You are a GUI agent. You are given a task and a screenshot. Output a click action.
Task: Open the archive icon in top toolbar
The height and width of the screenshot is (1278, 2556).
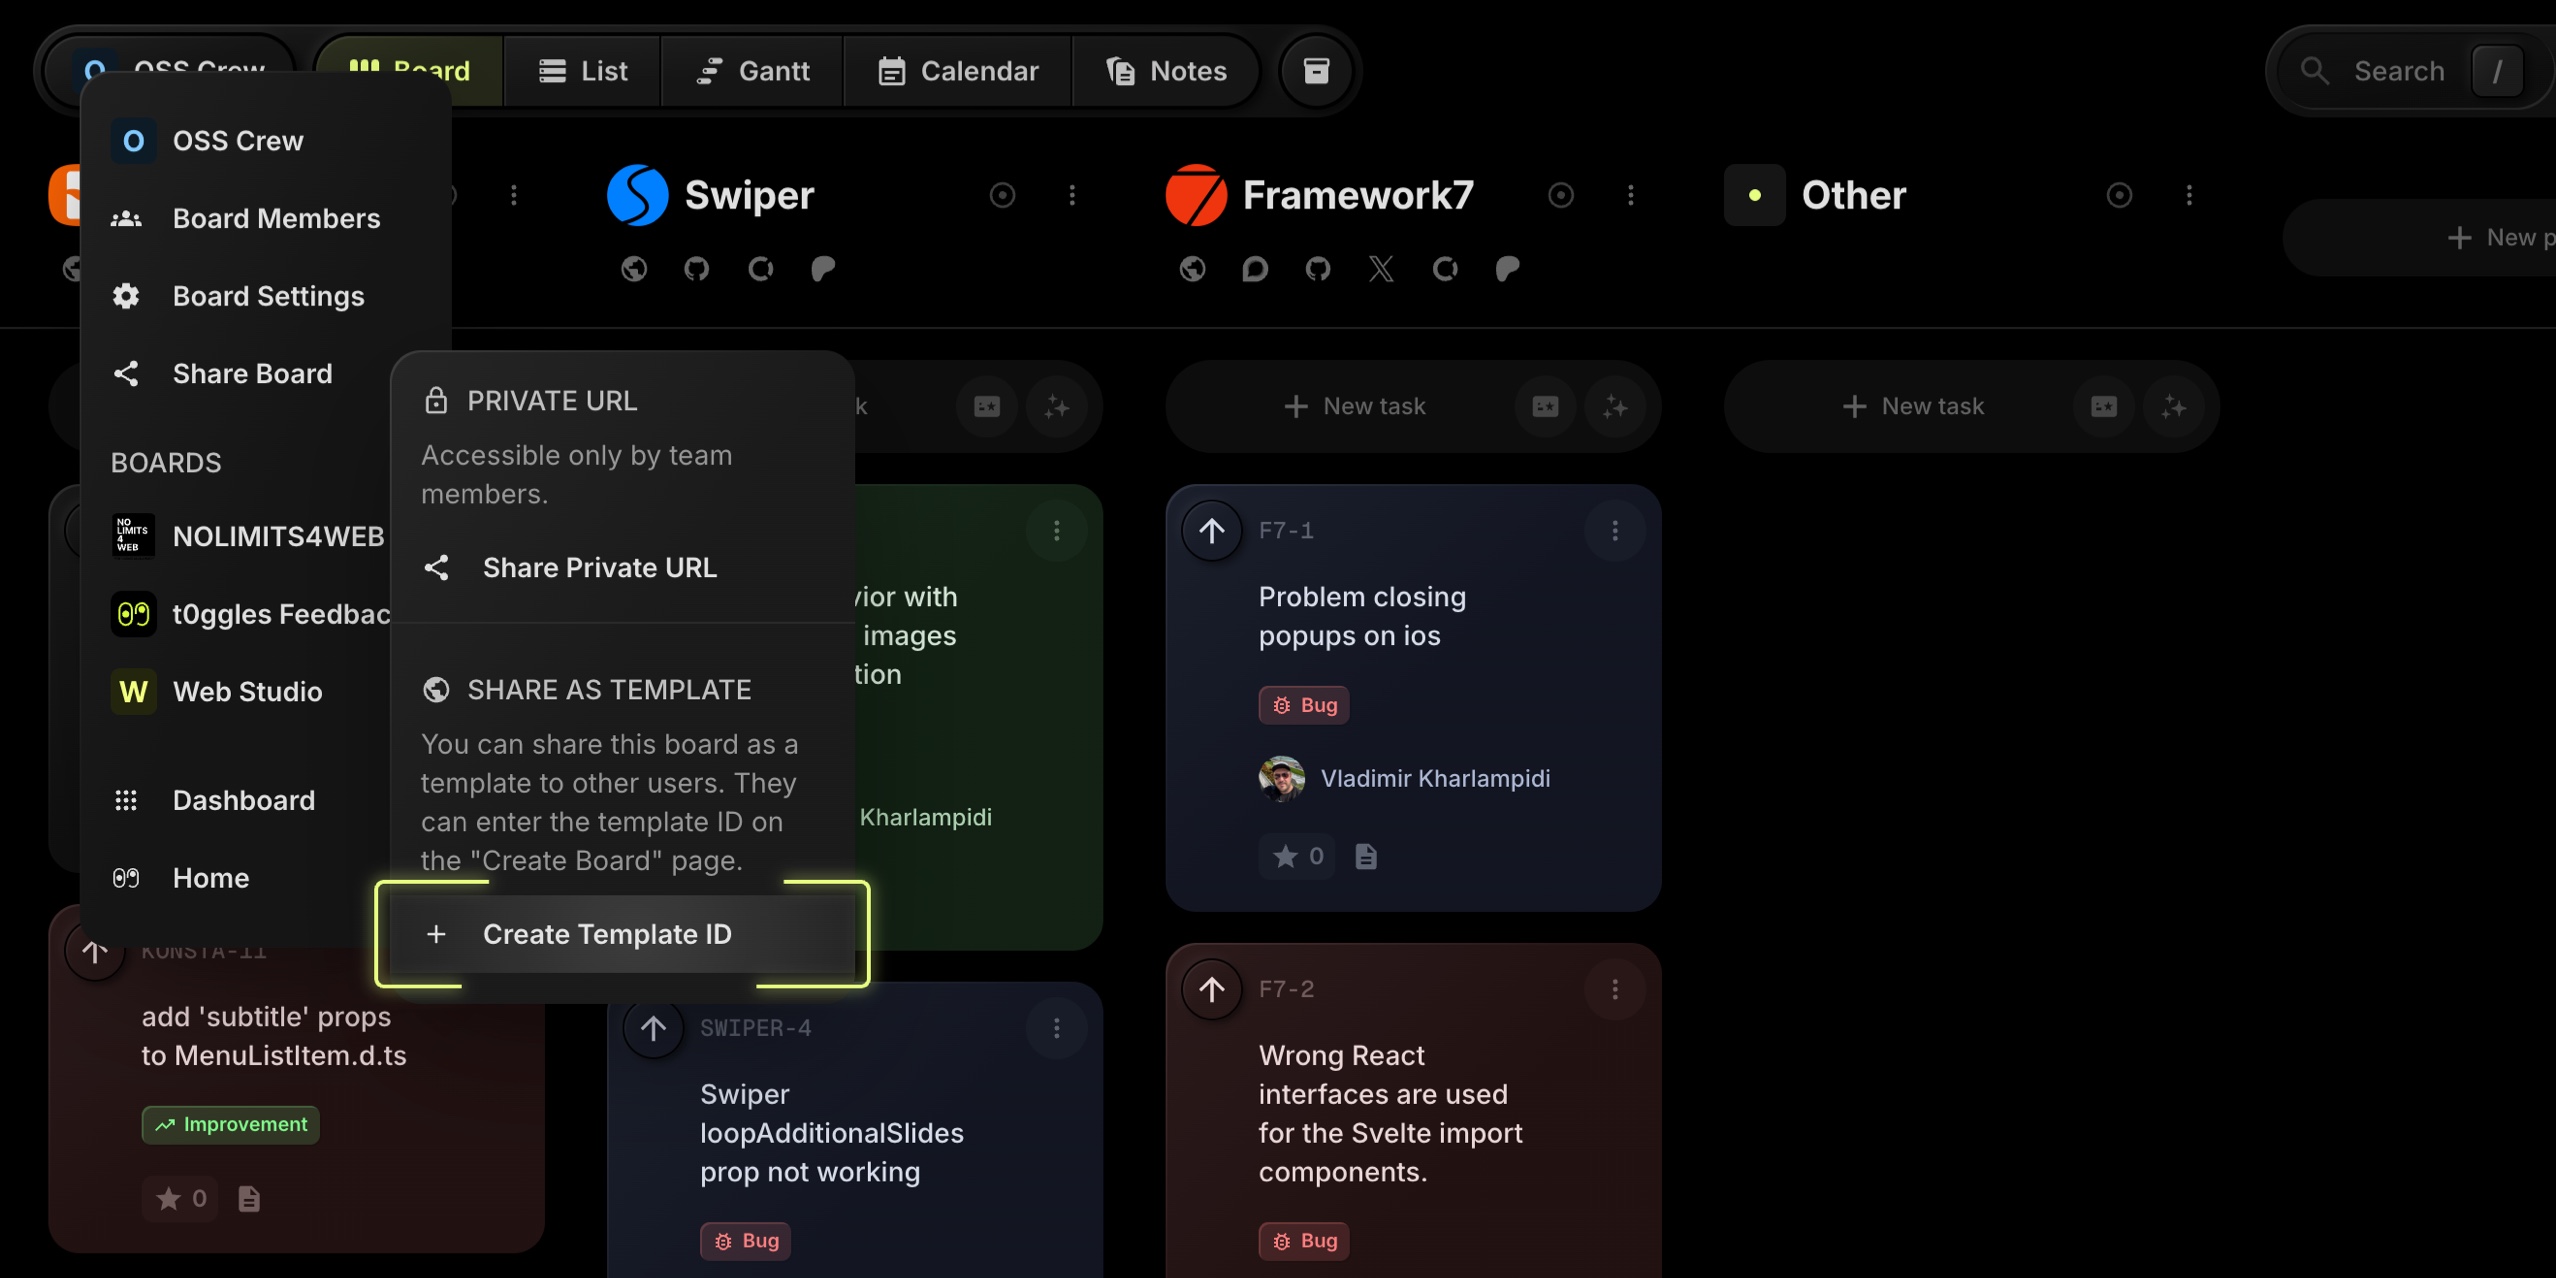(x=1316, y=71)
